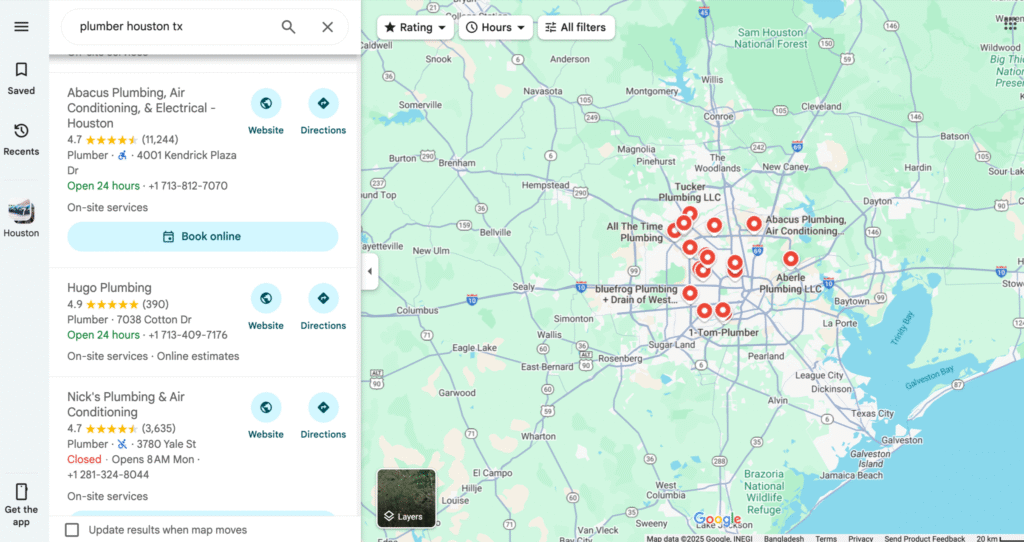Image resolution: width=1024 pixels, height=542 pixels.
Task: Select Nick's Plumbing & Air Conditioning title
Action: [x=125, y=404]
